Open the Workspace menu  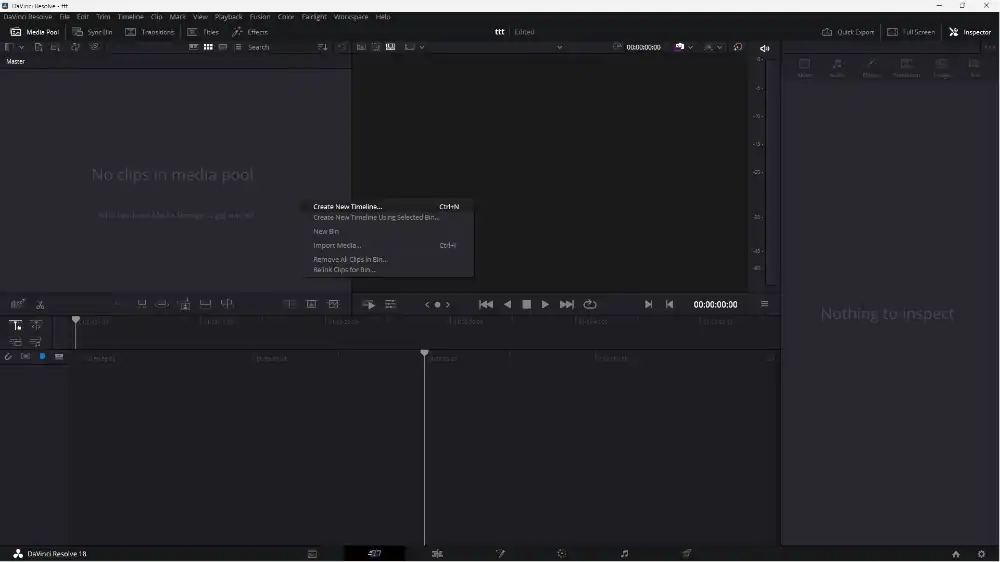[x=351, y=17]
